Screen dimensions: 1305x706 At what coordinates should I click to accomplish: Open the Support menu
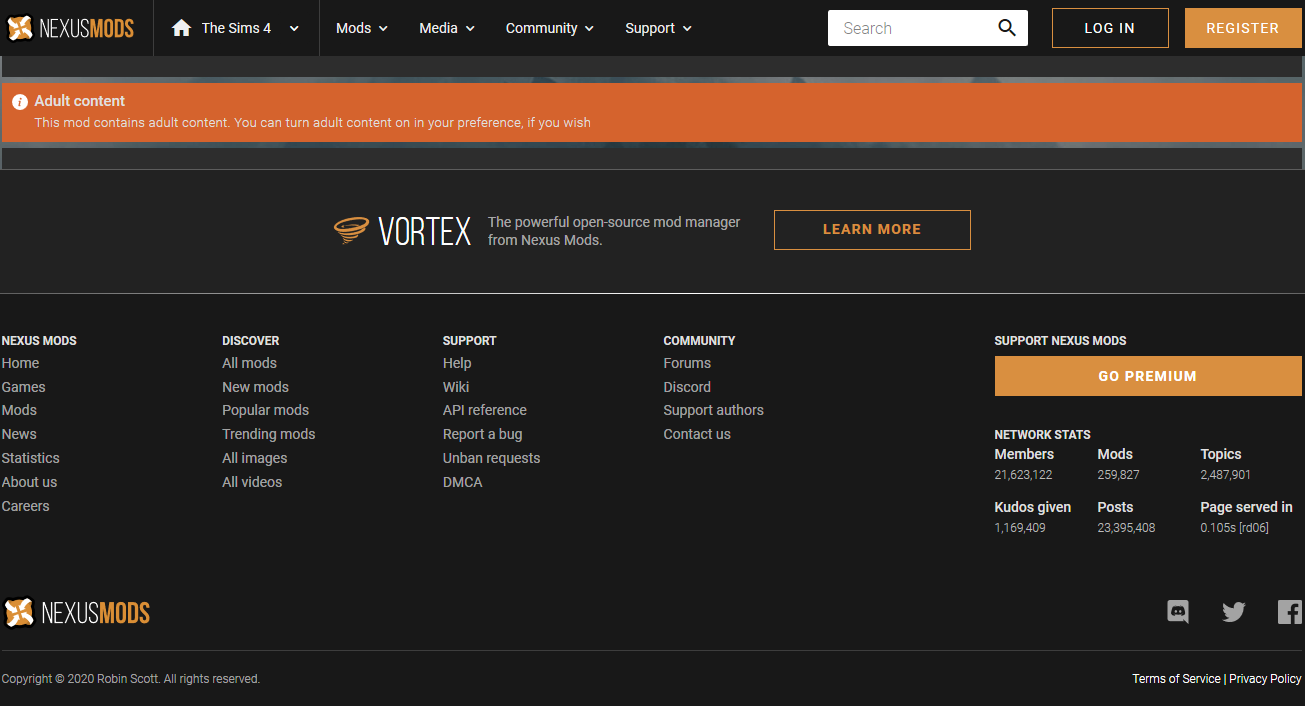(659, 28)
